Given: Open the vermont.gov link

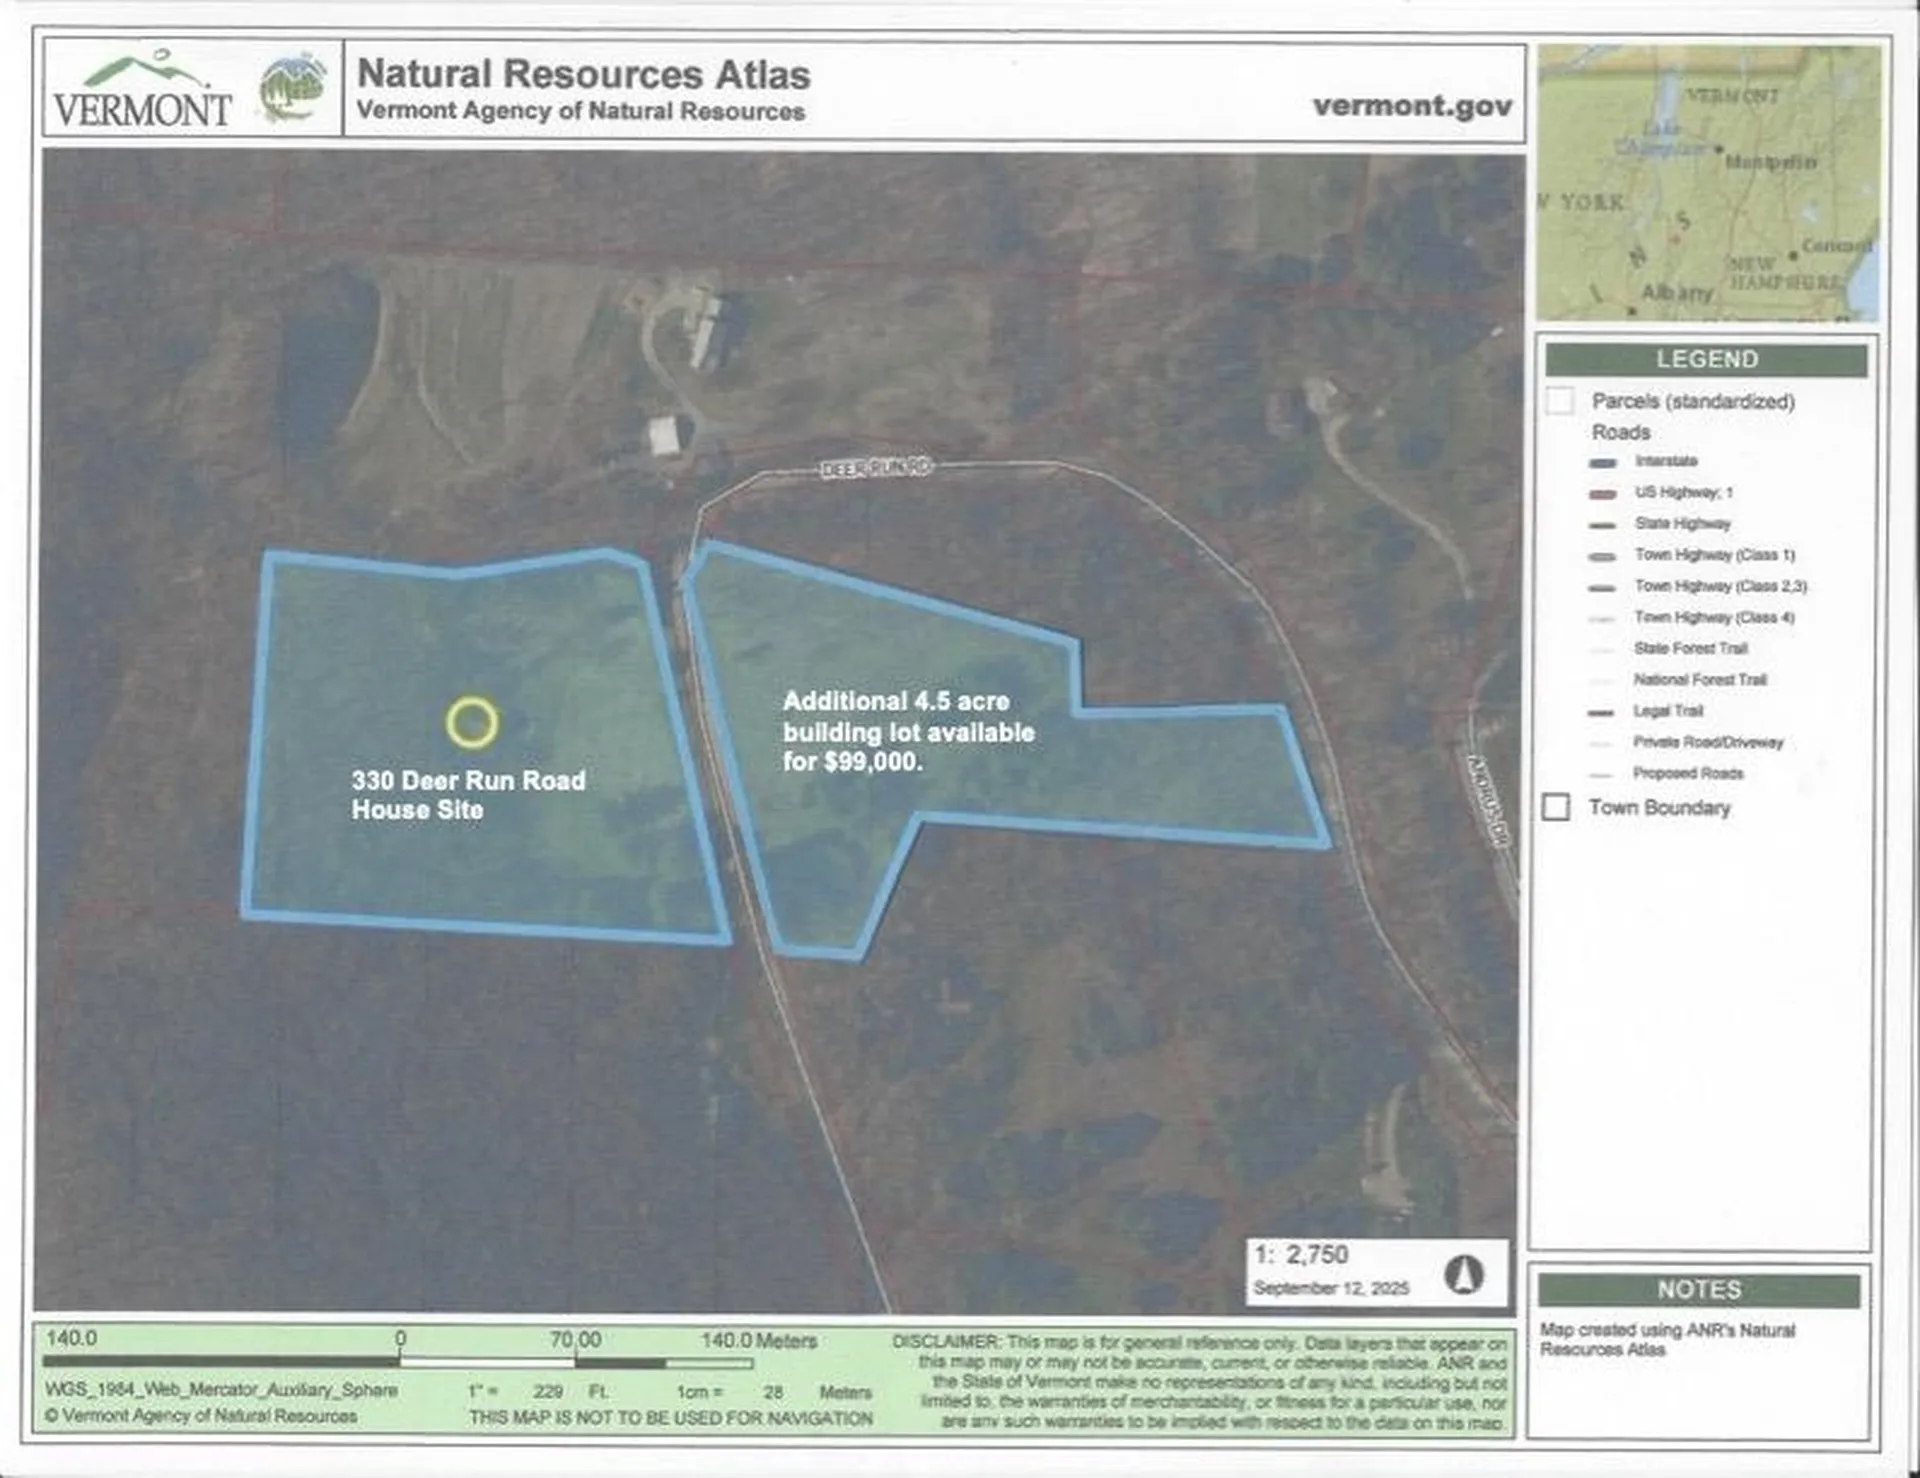Looking at the screenshot, I should [x=1411, y=104].
